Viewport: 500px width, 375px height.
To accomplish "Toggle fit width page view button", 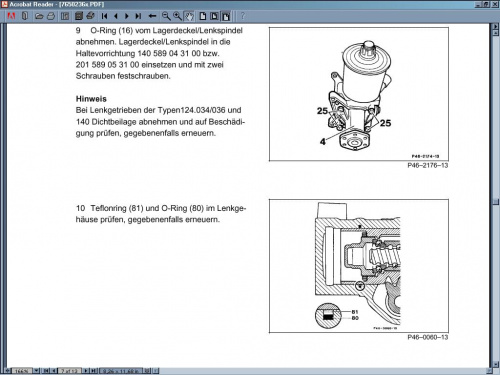I will pyautogui.click(x=226, y=16).
